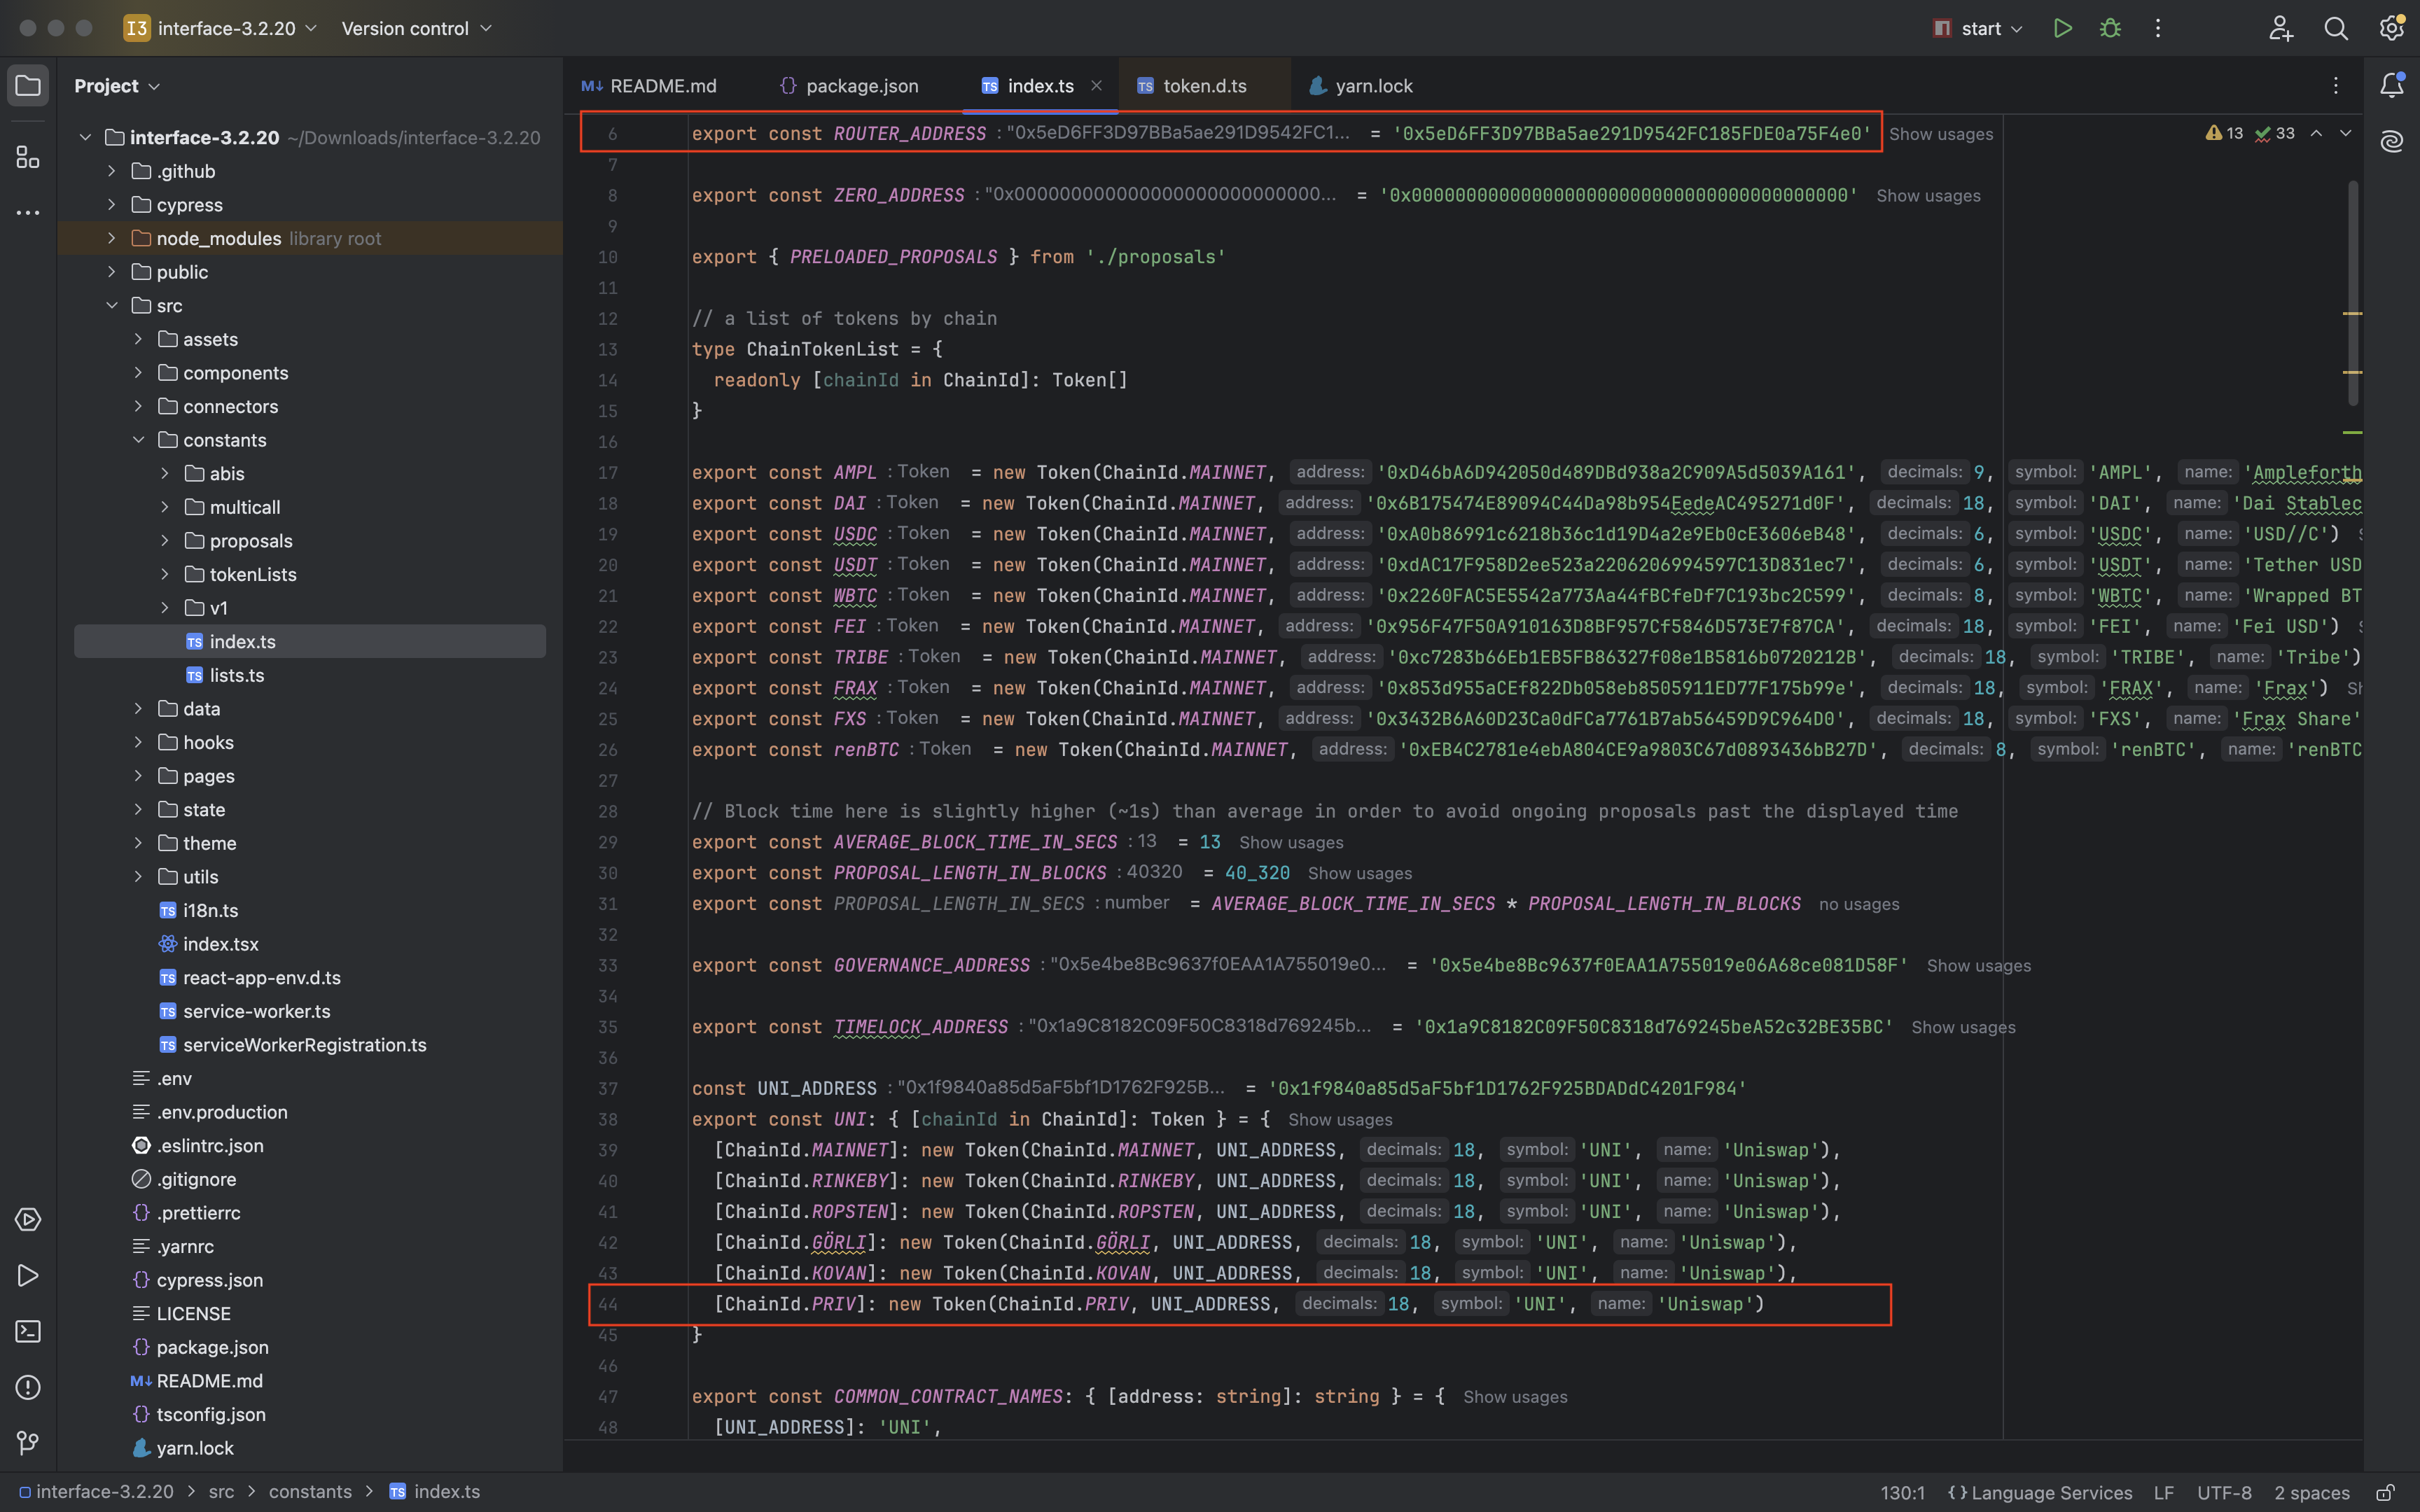Open project selector interface-3.2.20 dropdown

(x=221, y=28)
